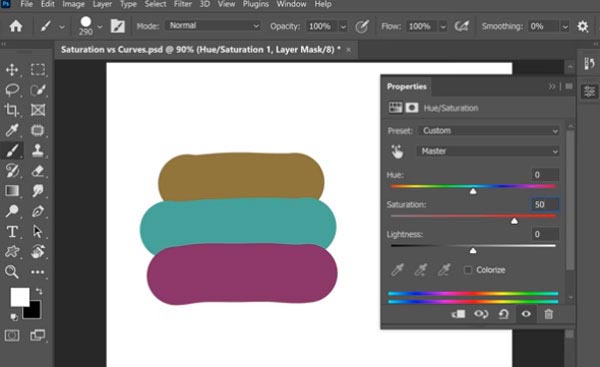Select the Frame tool
Image resolution: width=600 pixels, height=367 pixels.
coord(38,110)
